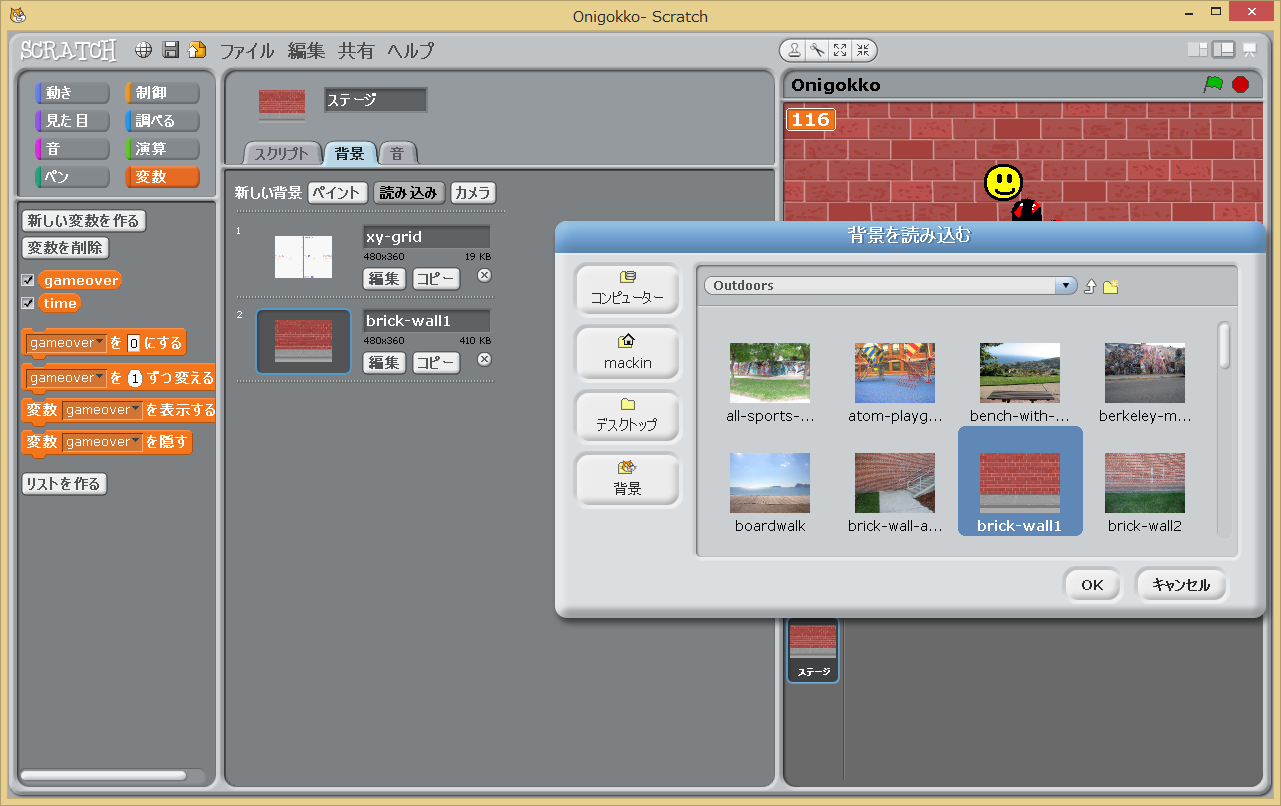The width and height of the screenshot is (1281, 806).
Task: Delete the xy-grid background
Action: point(484,275)
